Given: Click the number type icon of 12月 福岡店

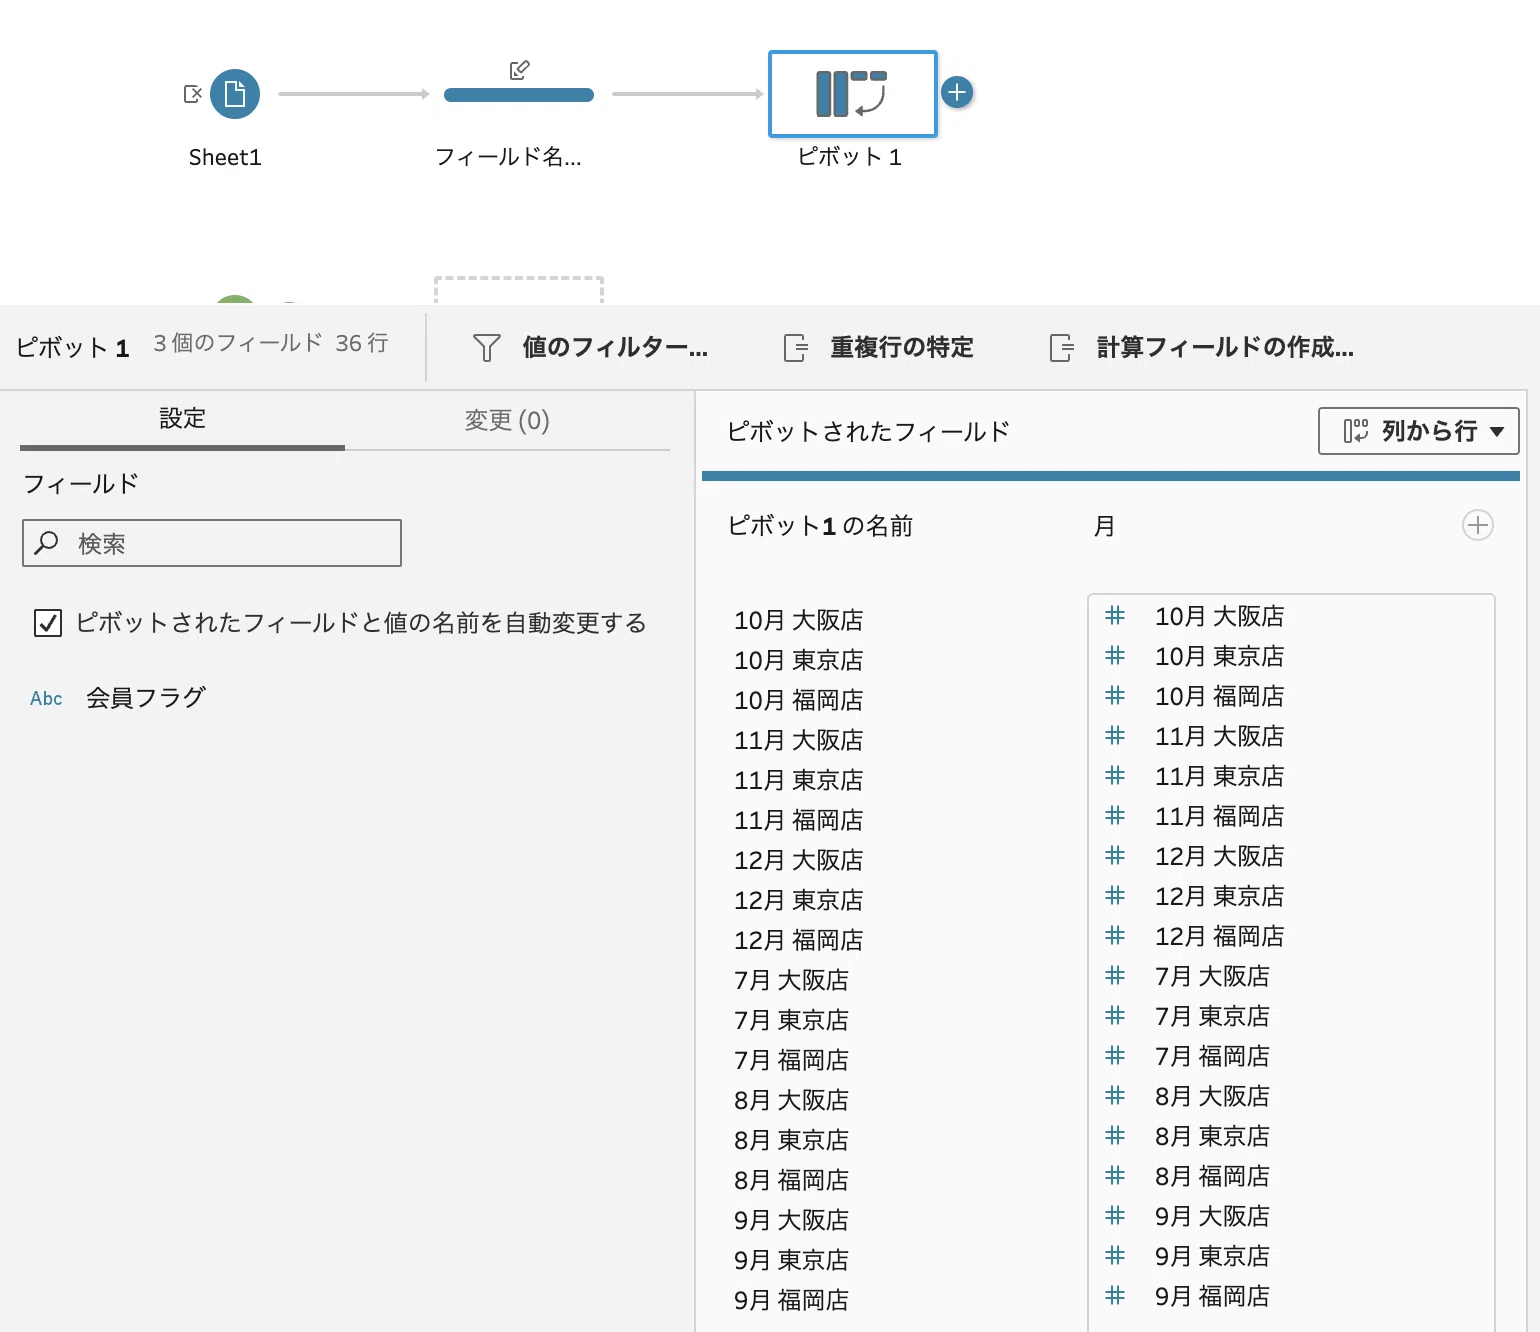Looking at the screenshot, I should [1115, 936].
